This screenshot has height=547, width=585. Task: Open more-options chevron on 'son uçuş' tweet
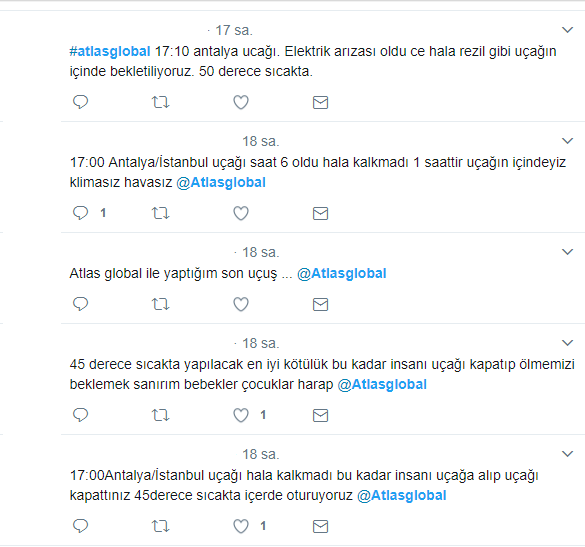(x=567, y=252)
